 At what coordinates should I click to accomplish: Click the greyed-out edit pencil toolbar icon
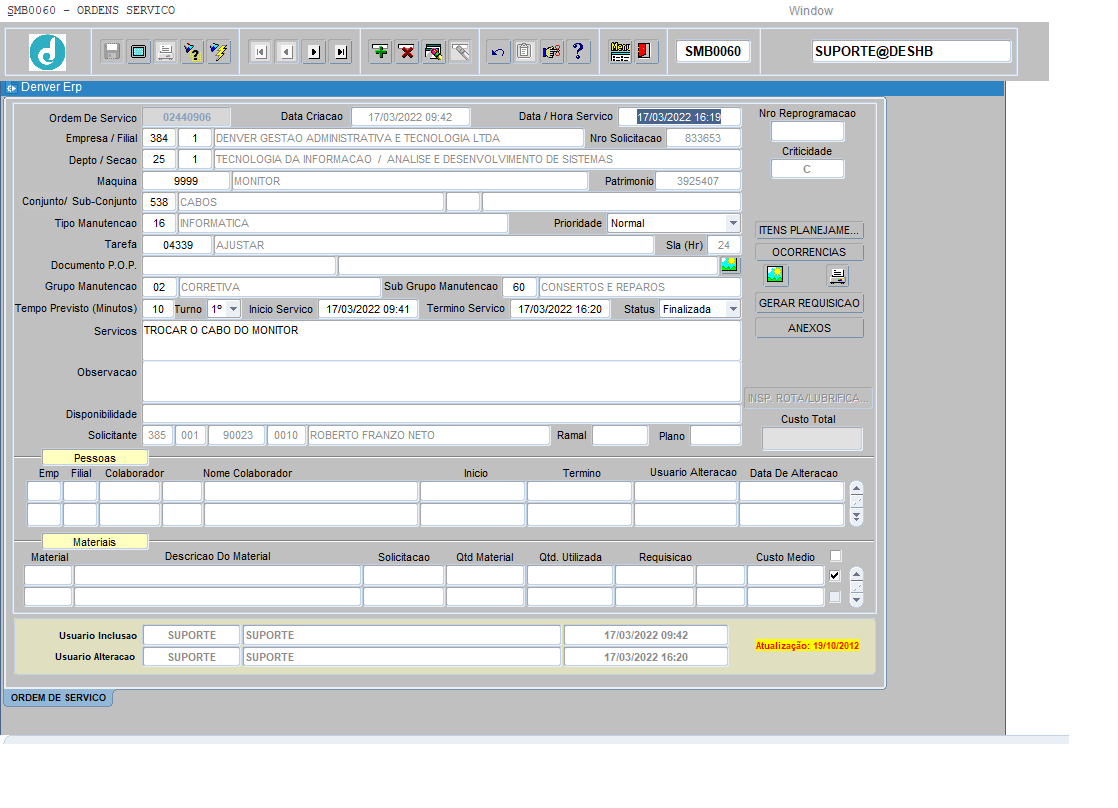[461, 52]
